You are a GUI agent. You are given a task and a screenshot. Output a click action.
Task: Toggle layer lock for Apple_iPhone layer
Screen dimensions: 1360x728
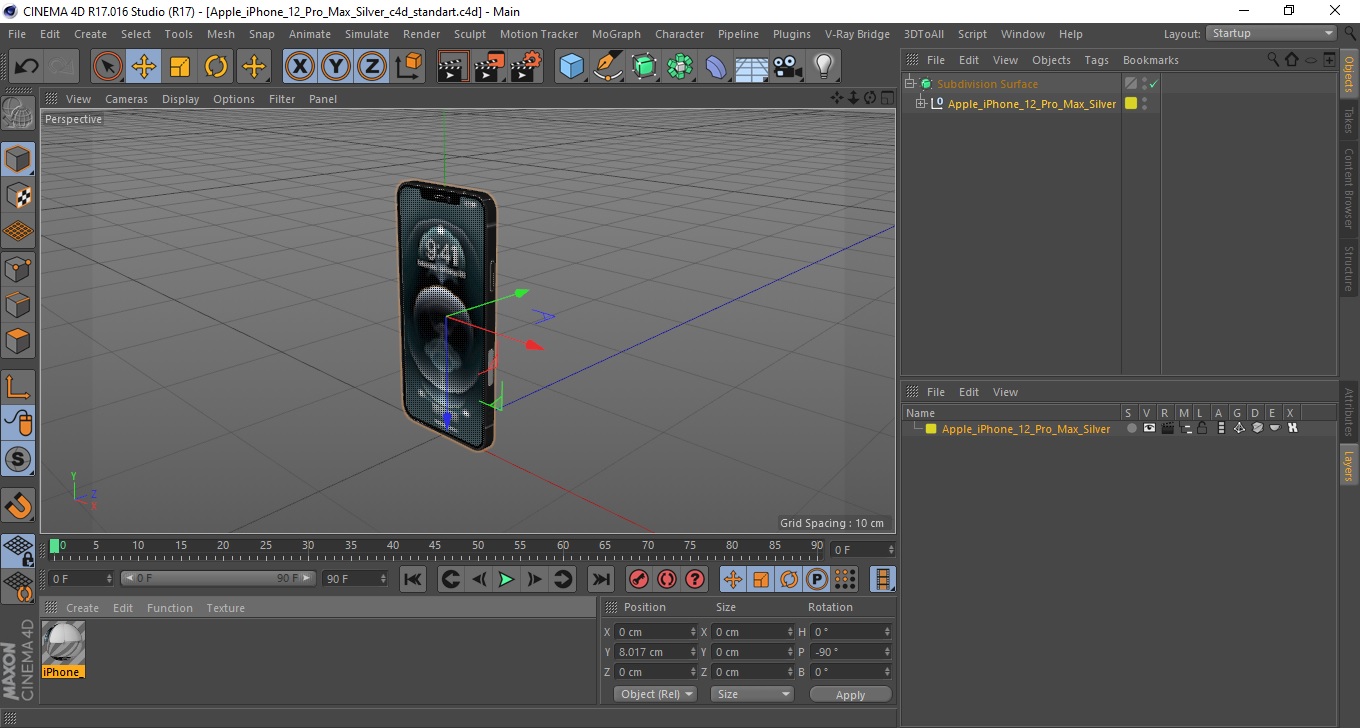tap(1202, 428)
